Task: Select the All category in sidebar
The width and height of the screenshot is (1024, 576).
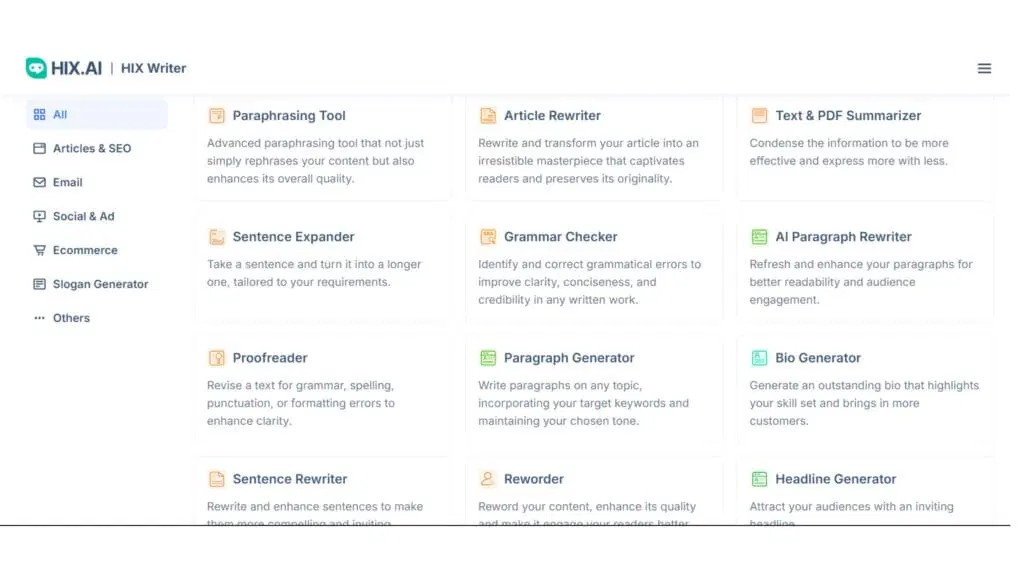Action: point(60,115)
